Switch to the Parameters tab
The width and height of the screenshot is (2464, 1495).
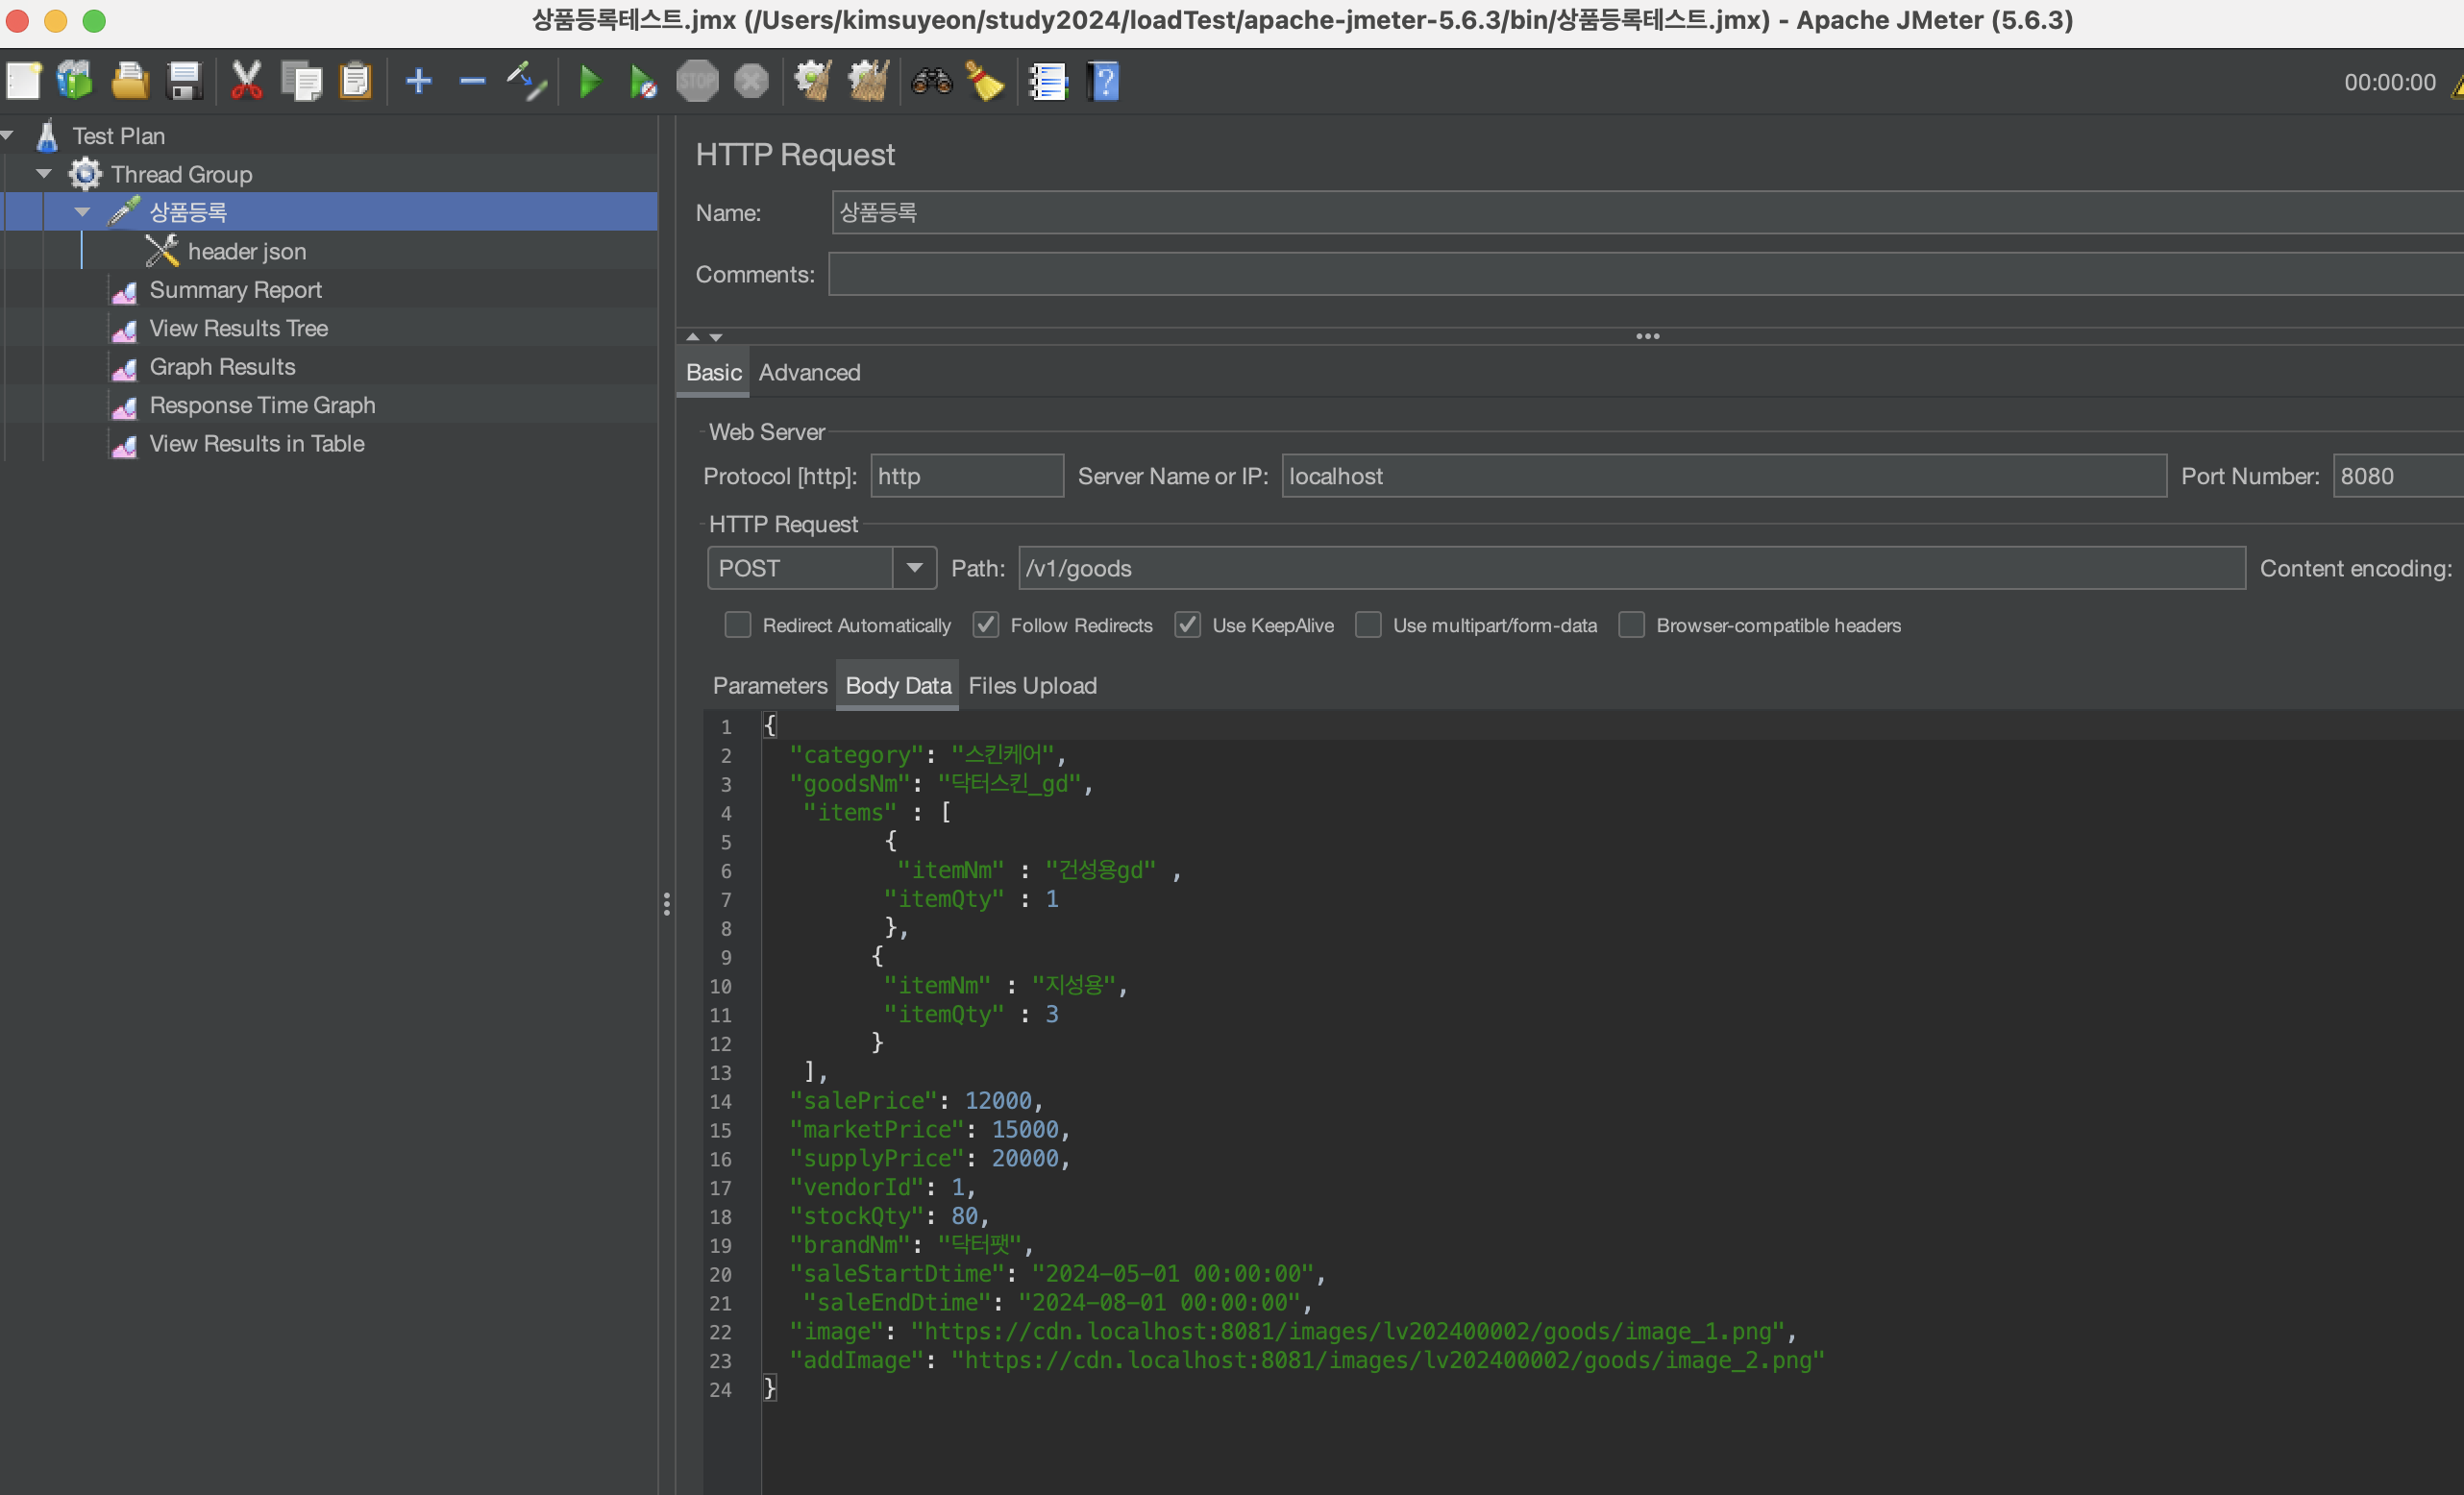(x=770, y=685)
